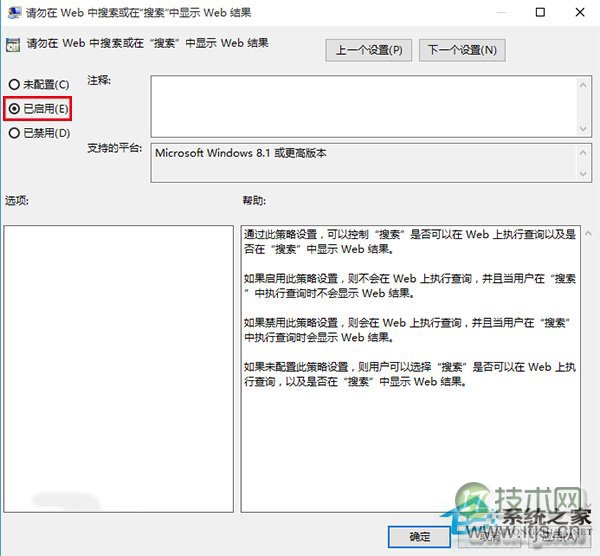
Task: Click the help paragraph starting 如果启用此策略设置
Action: (x=410, y=286)
